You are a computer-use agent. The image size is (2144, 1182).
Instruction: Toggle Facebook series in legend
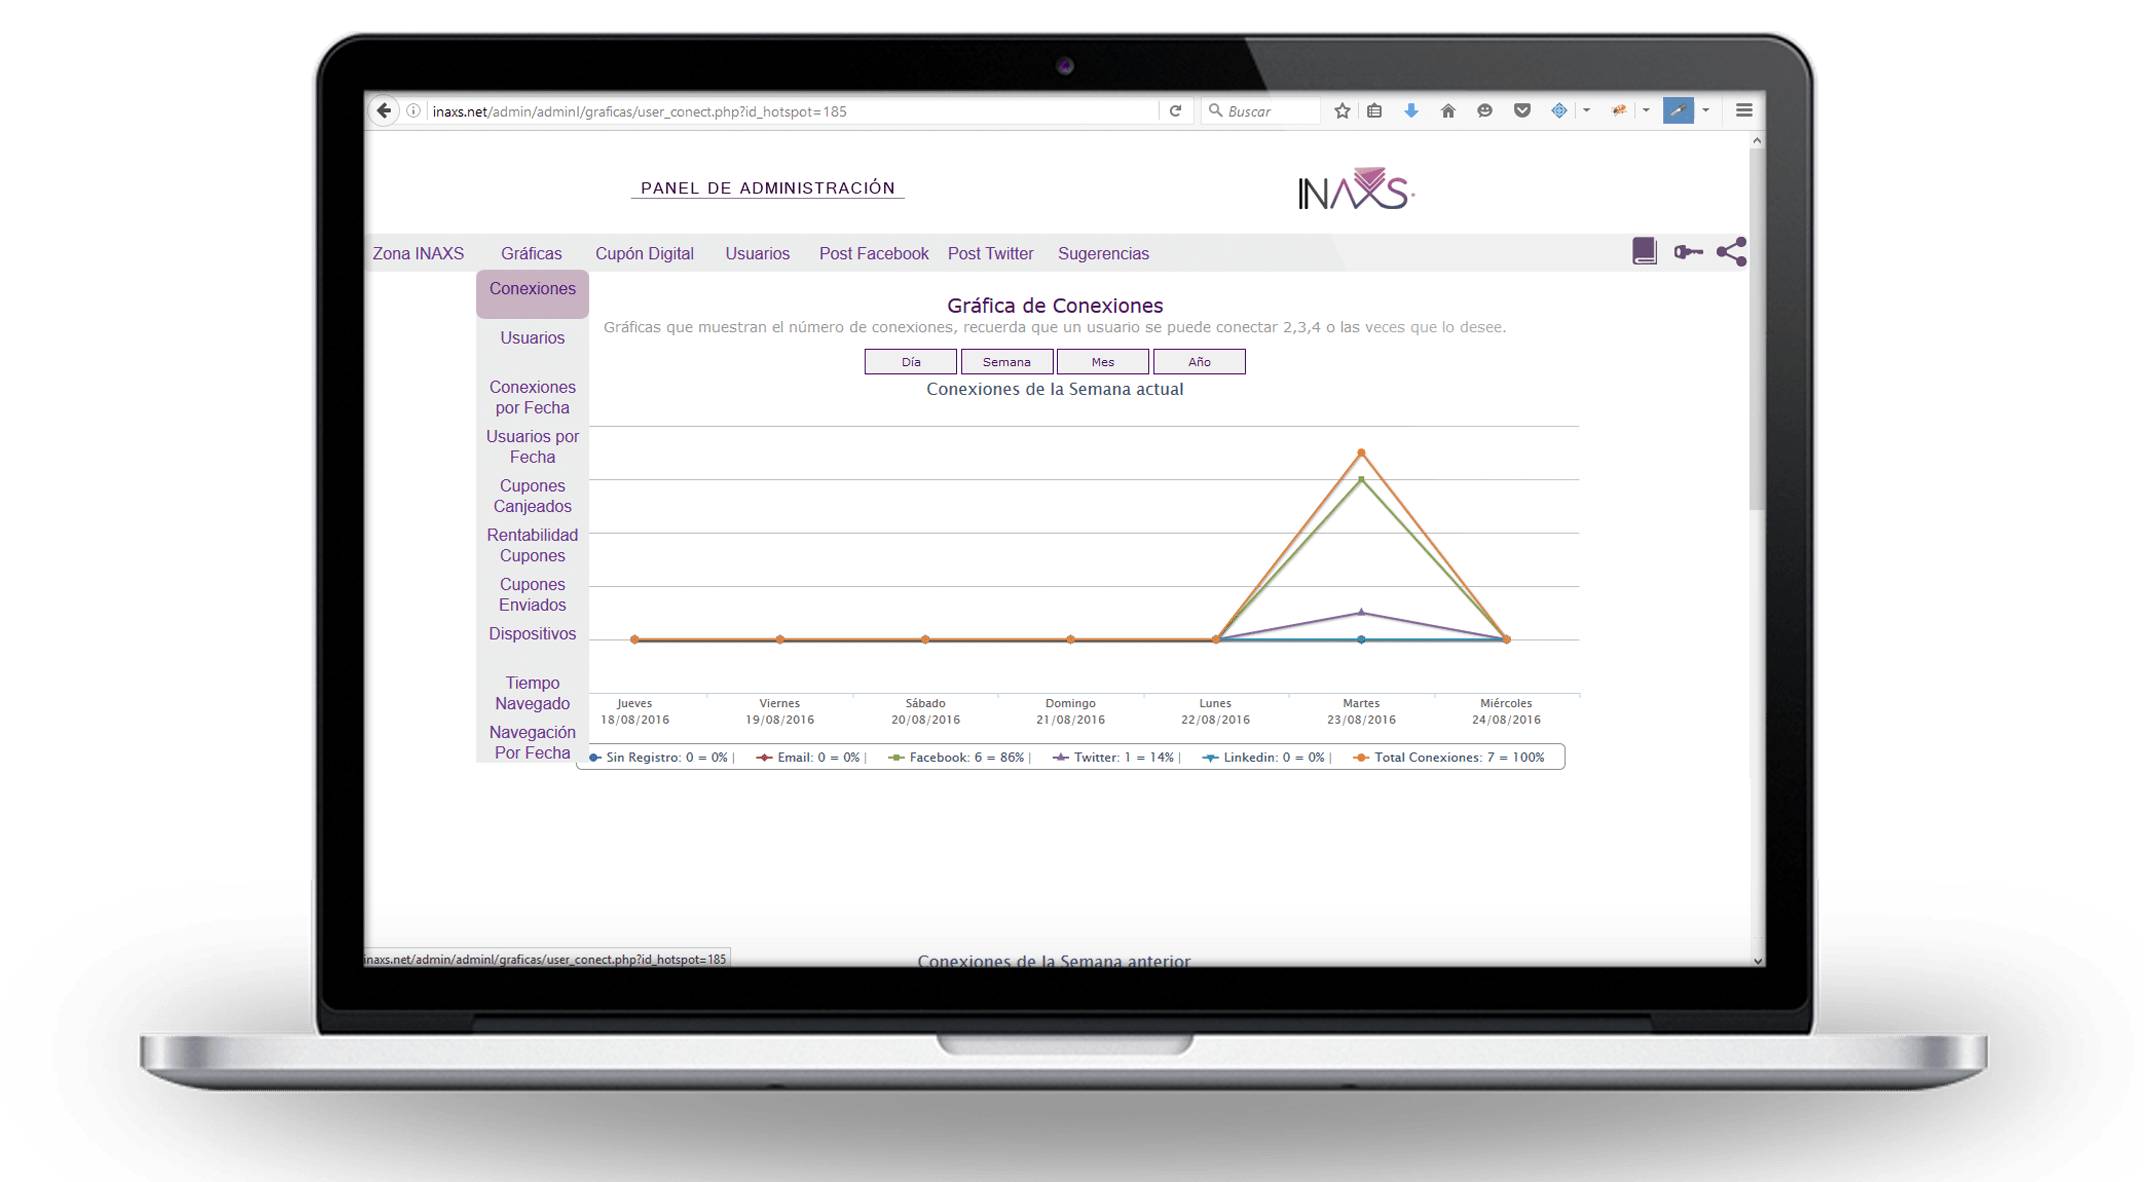click(958, 758)
